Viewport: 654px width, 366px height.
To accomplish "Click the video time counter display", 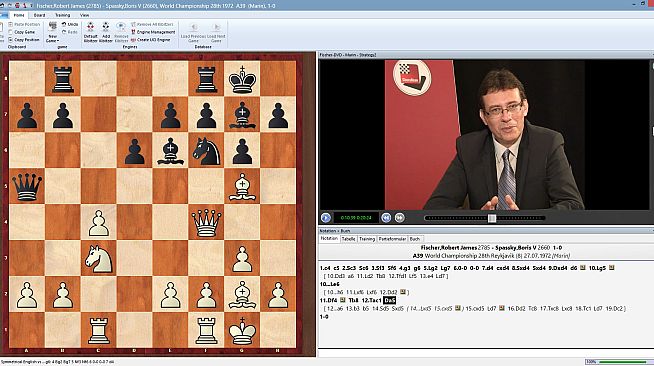I will point(356,218).
